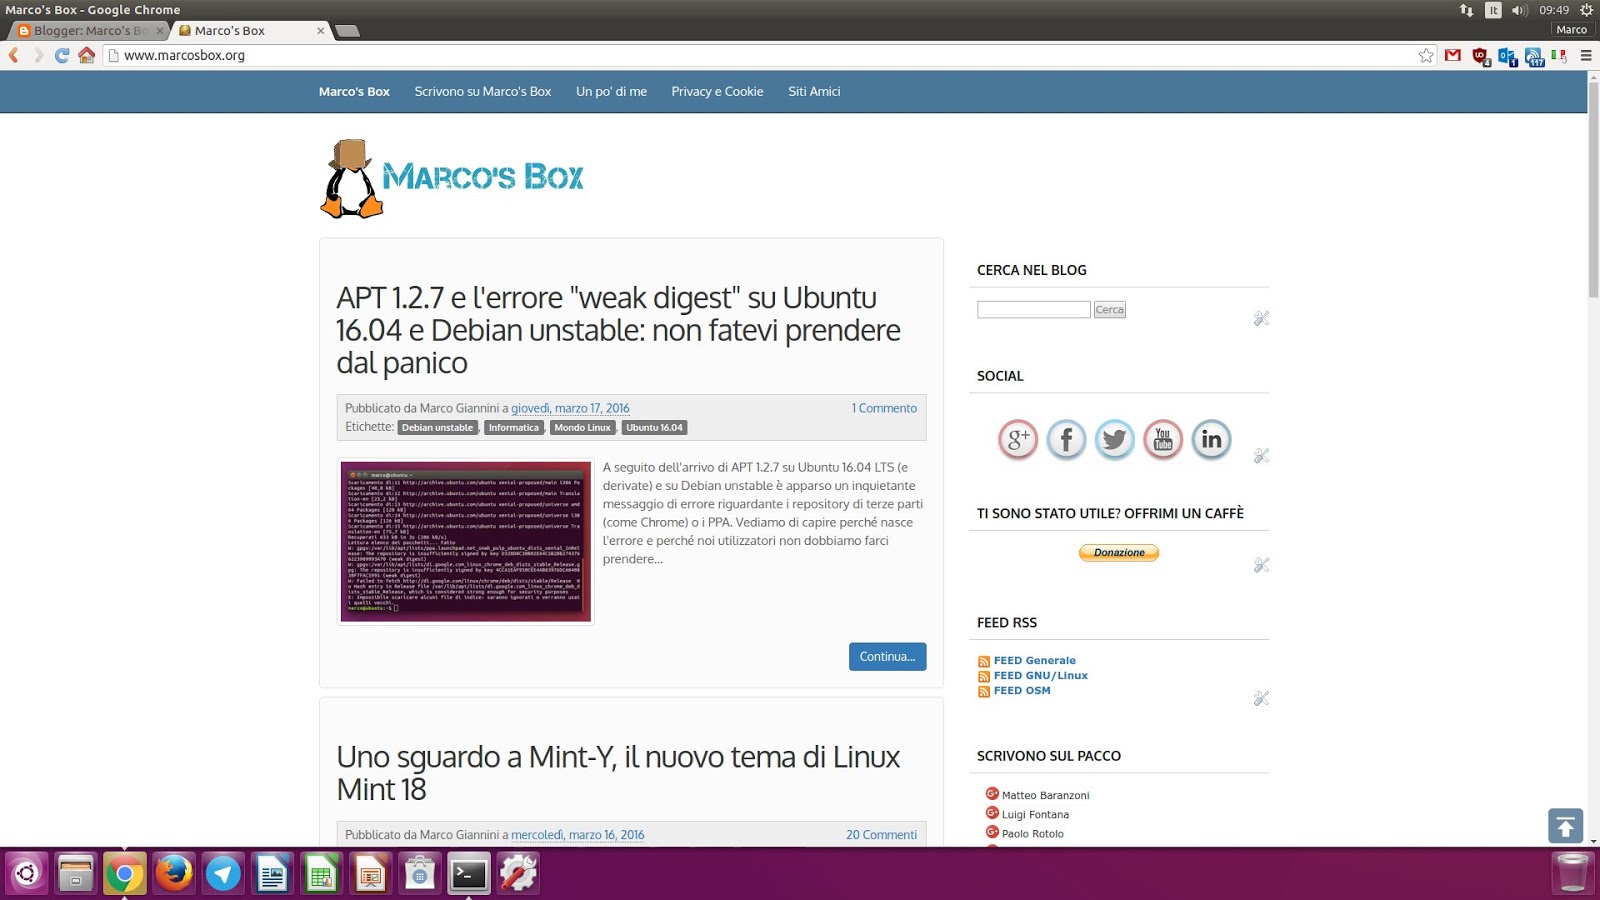
Task: Open the FEED GNU/Linux link
Action: point(1041,676)
